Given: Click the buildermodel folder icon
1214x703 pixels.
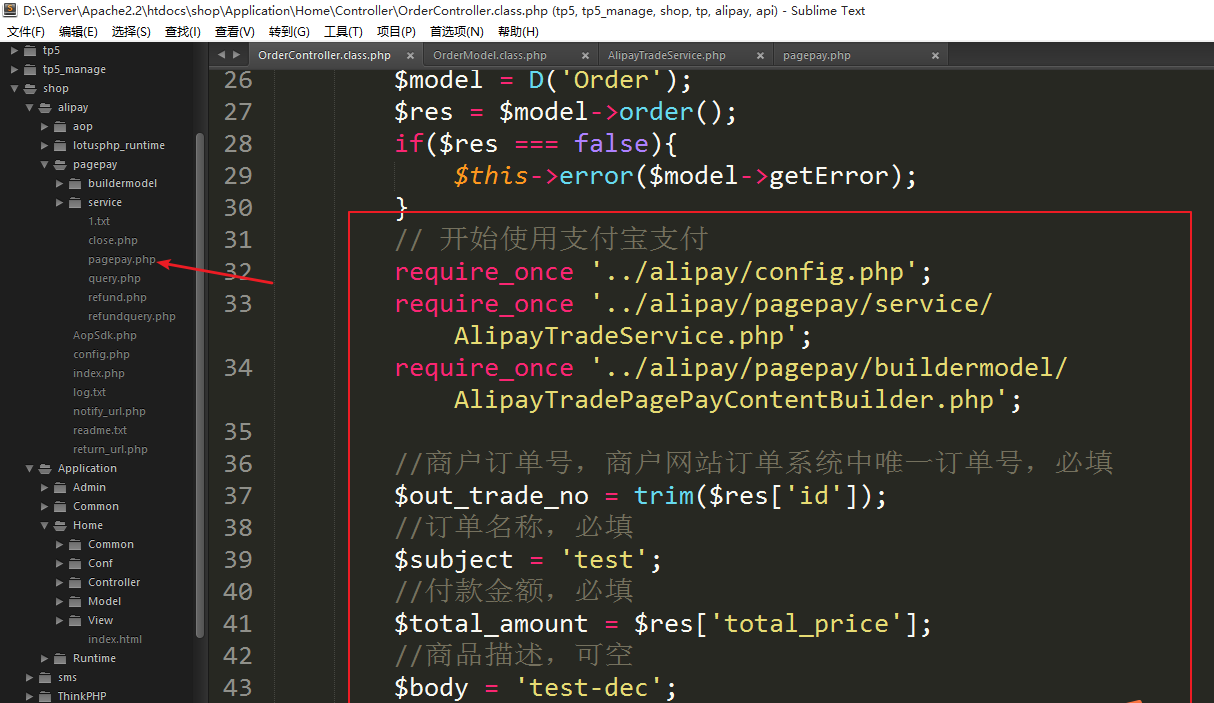Looking at the screenshot, I should point(75,184).
